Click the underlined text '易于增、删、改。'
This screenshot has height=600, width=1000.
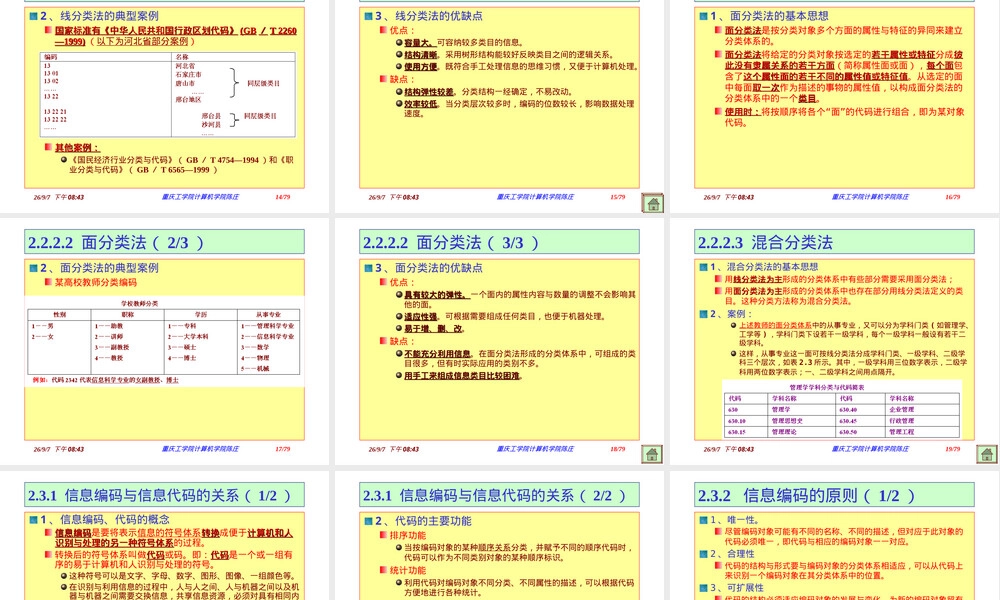coord(434,329)
